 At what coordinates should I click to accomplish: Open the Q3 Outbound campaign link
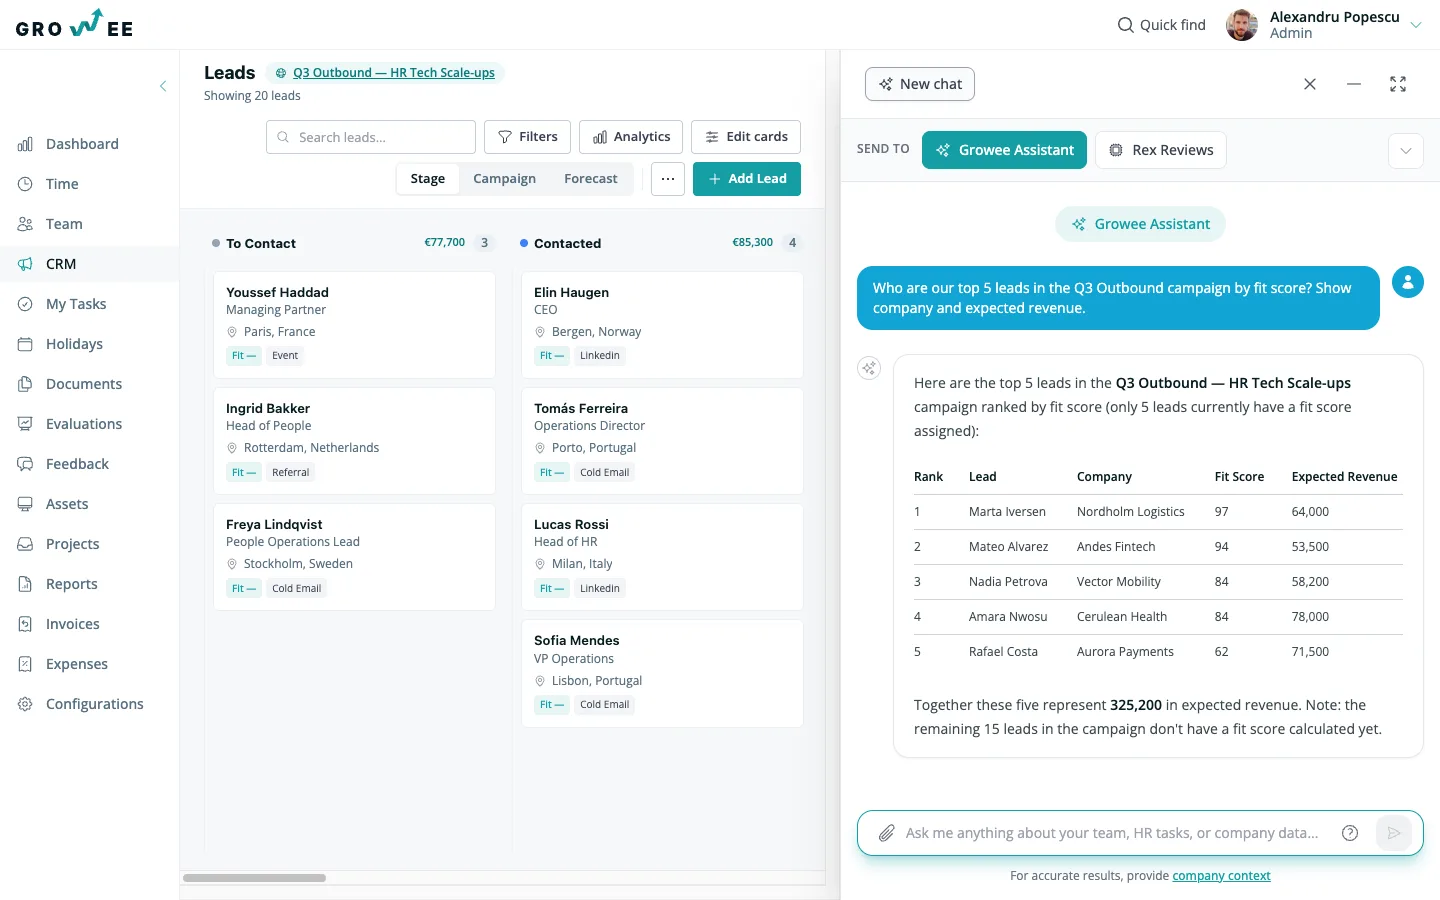pyautogui.click(x=393, y=72)
